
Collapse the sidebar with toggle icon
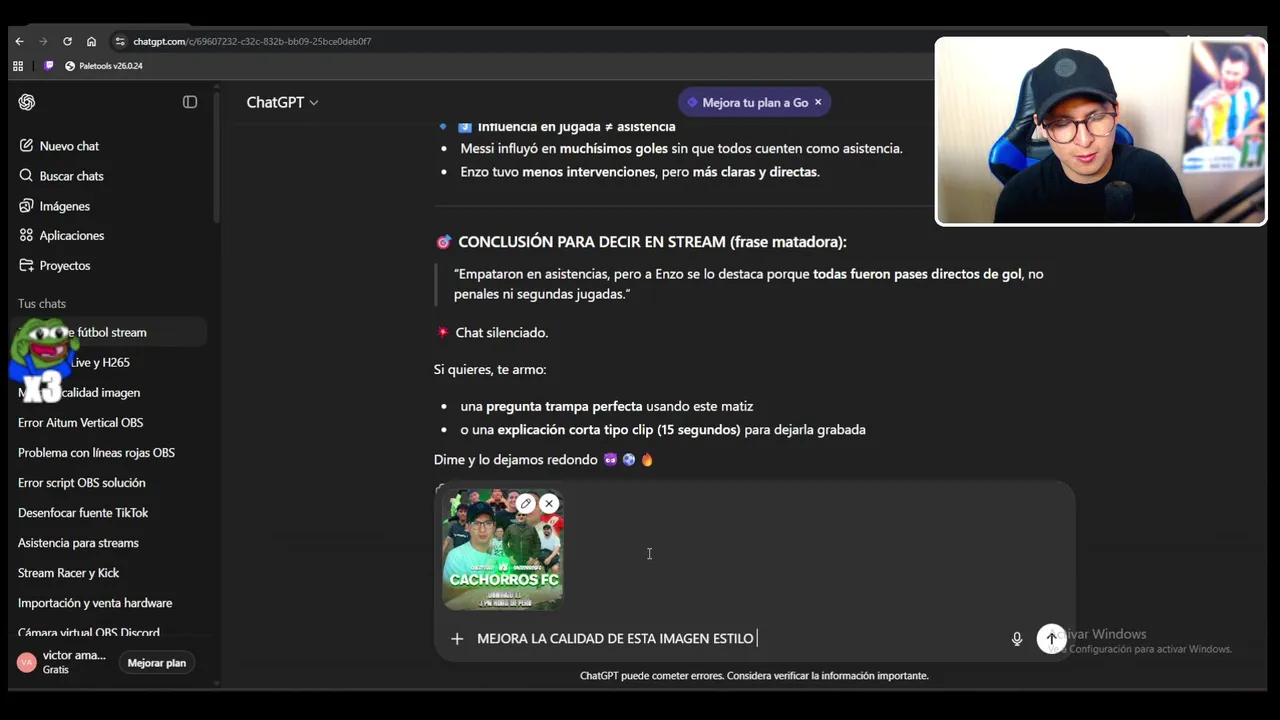pos(190,102)
